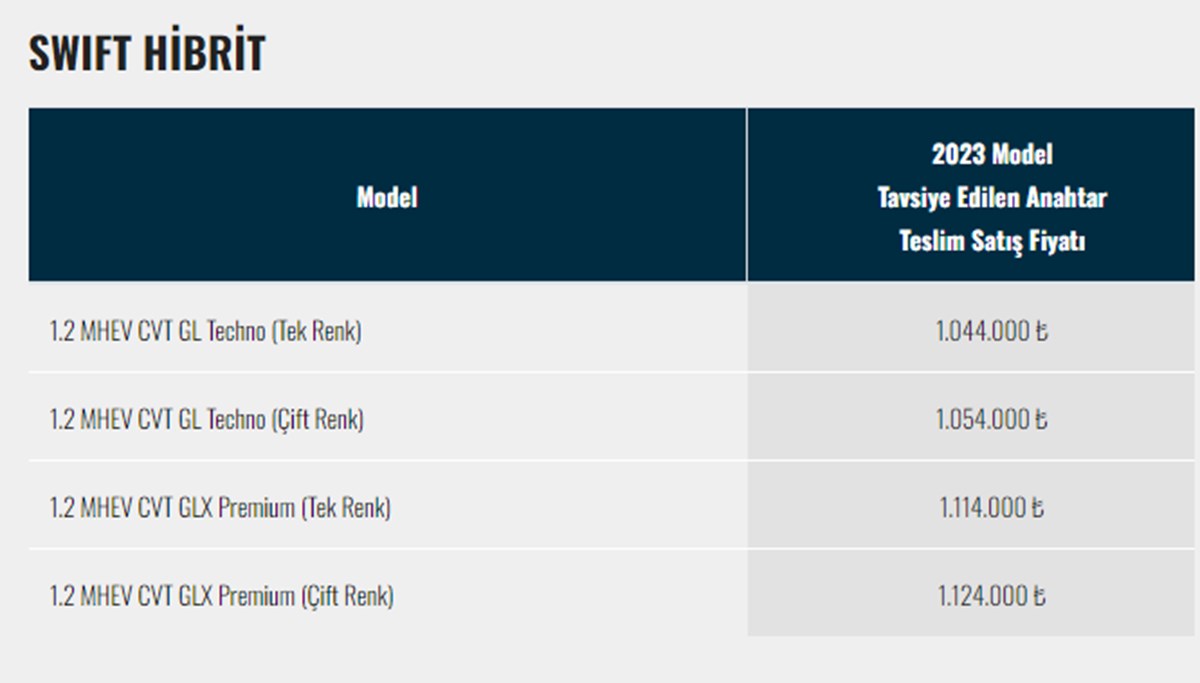
Task: Select 1.2 MHEV CVT GL Techno (Çift Renk) row
Action: pyautogui.click(x=611, y=417)
